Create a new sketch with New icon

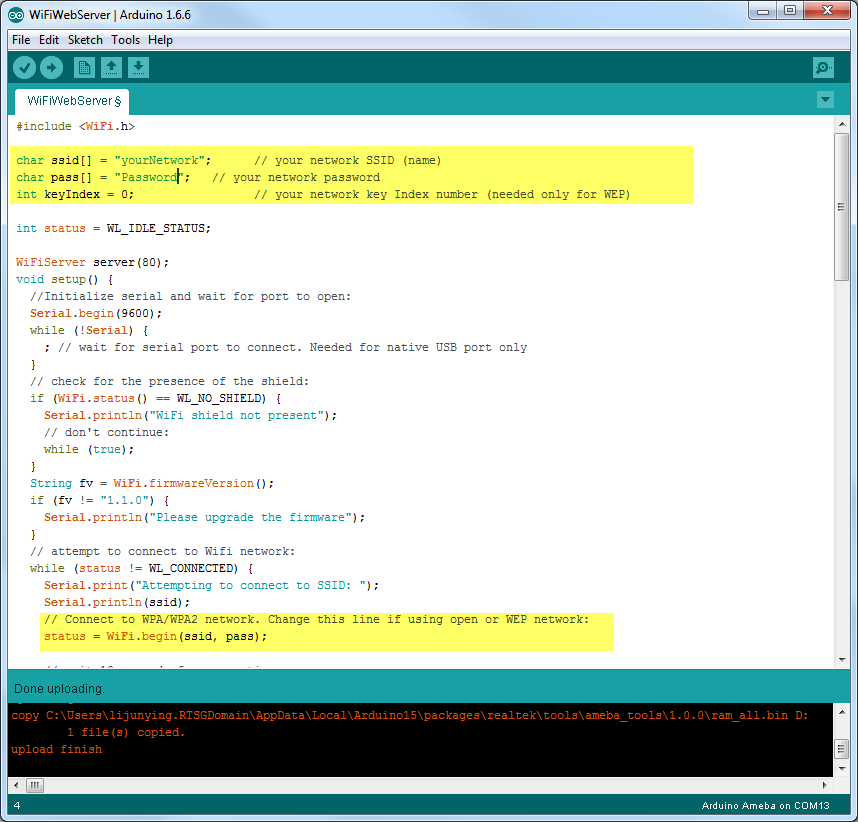pyautogui.click(x=84, y=68)
